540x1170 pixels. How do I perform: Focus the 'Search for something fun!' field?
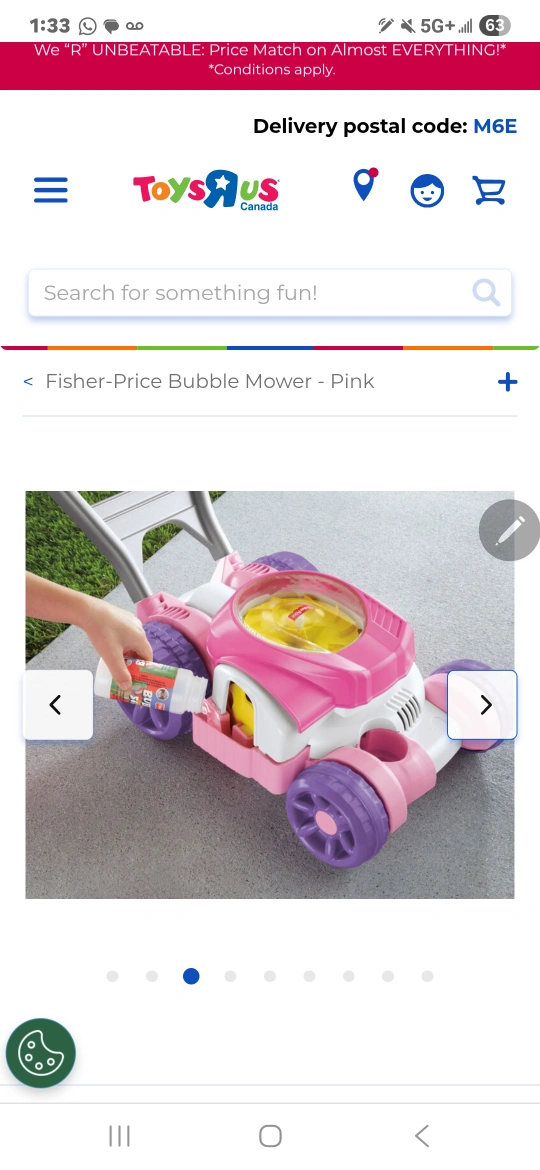tap(270, 292)
